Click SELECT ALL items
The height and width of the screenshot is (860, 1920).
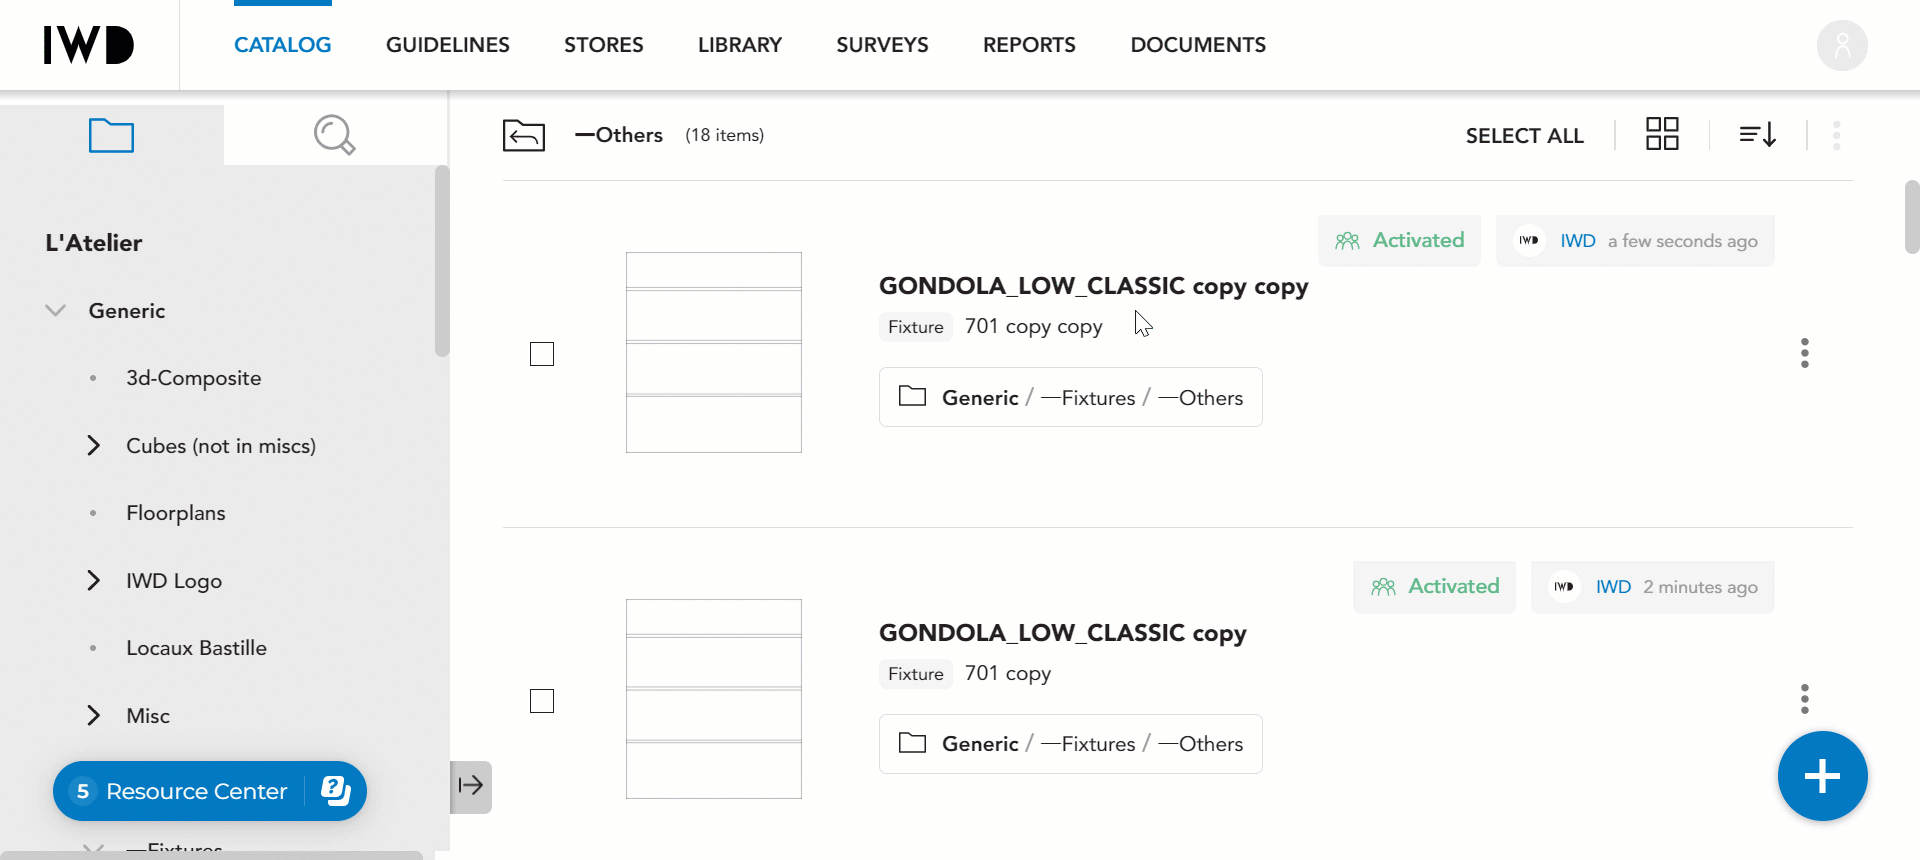1524,136
